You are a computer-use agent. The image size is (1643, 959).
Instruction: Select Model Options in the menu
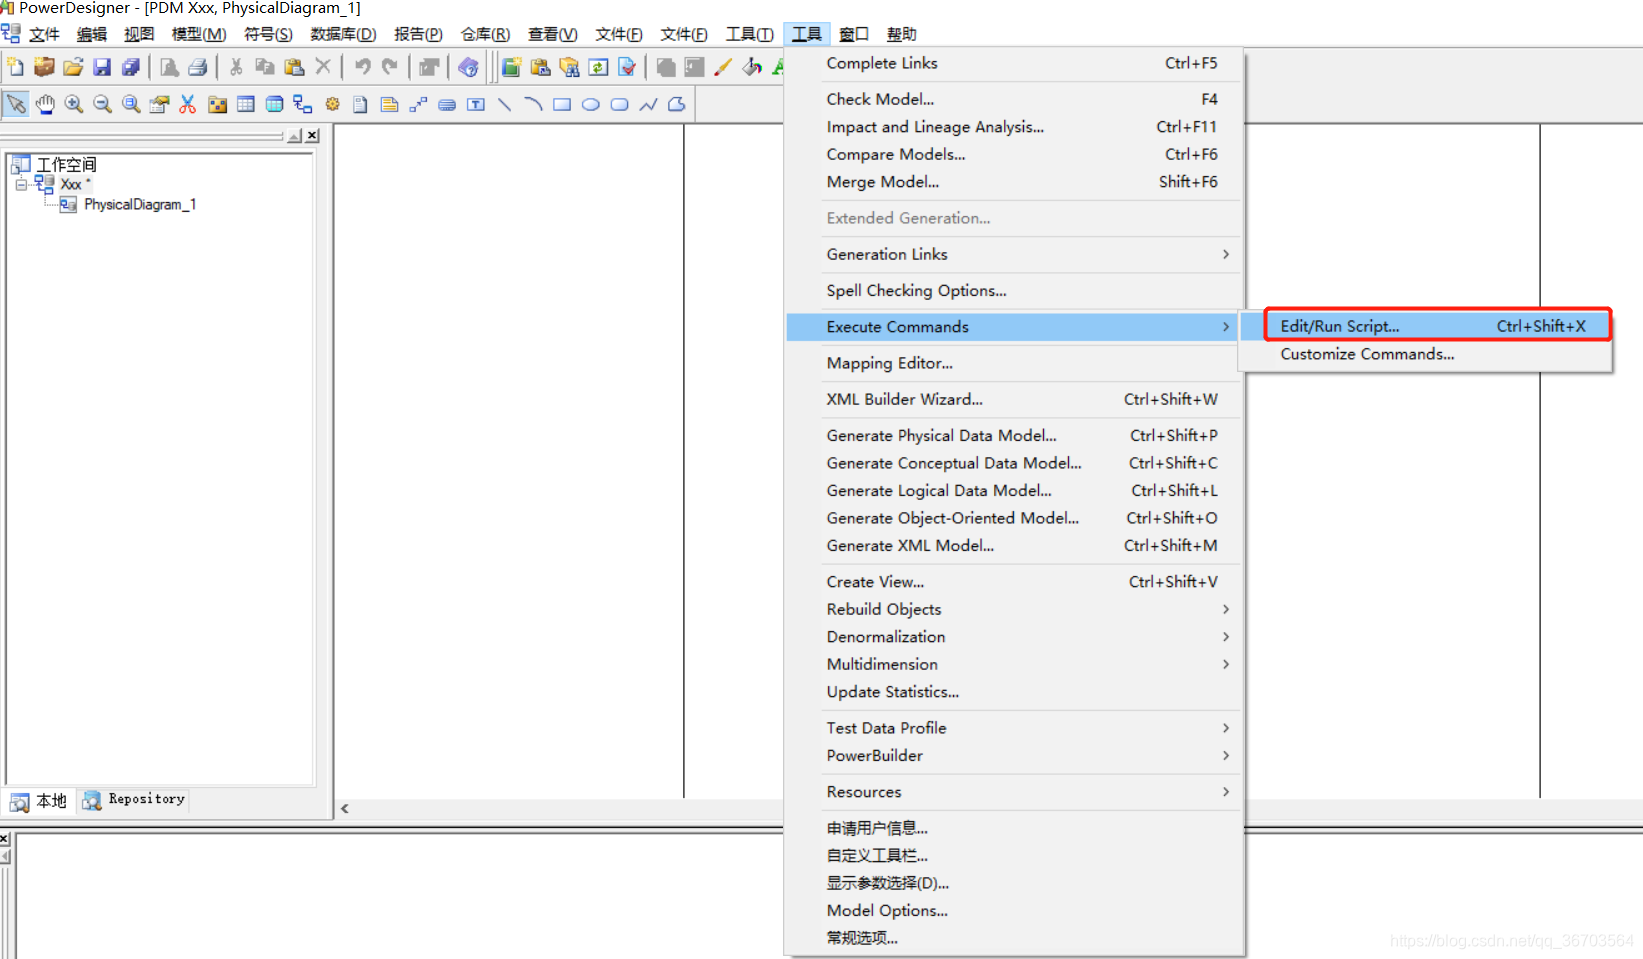click(1013, 910)
